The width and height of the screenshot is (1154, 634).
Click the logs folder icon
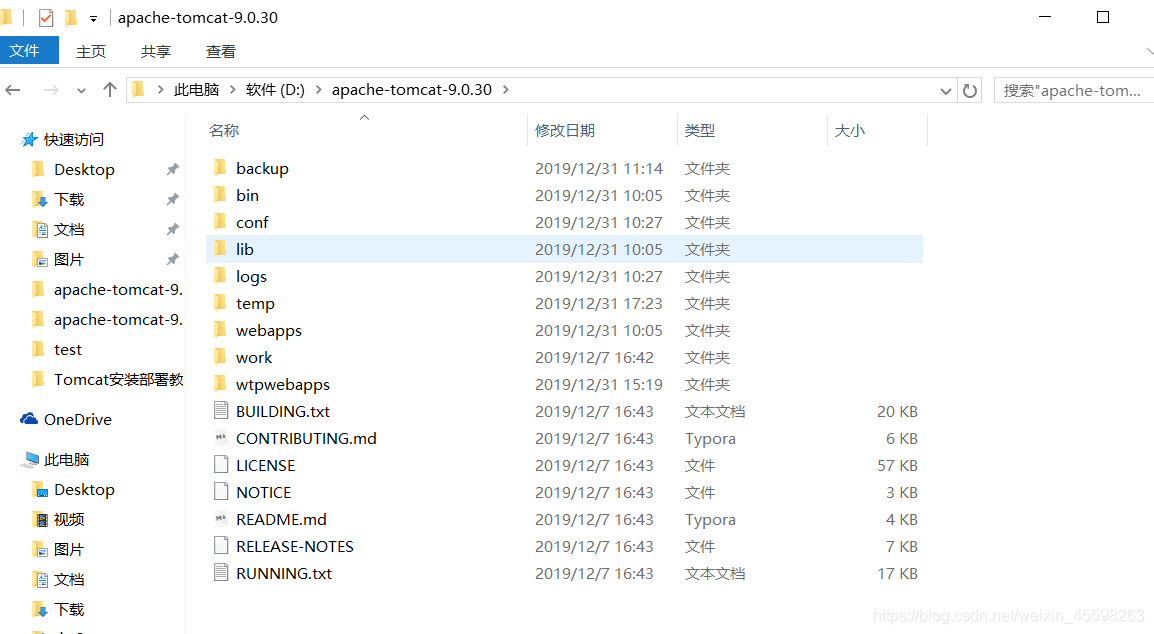tap(220, 276)
